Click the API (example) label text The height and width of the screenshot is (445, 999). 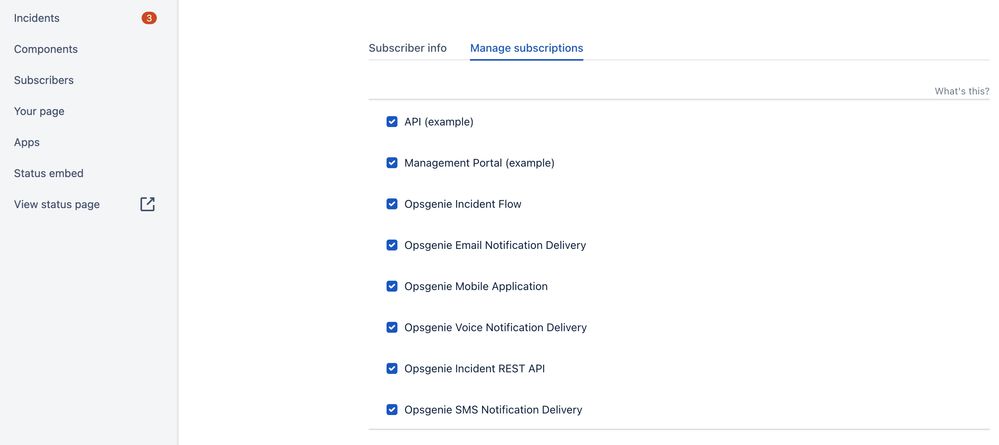(439, 122)
